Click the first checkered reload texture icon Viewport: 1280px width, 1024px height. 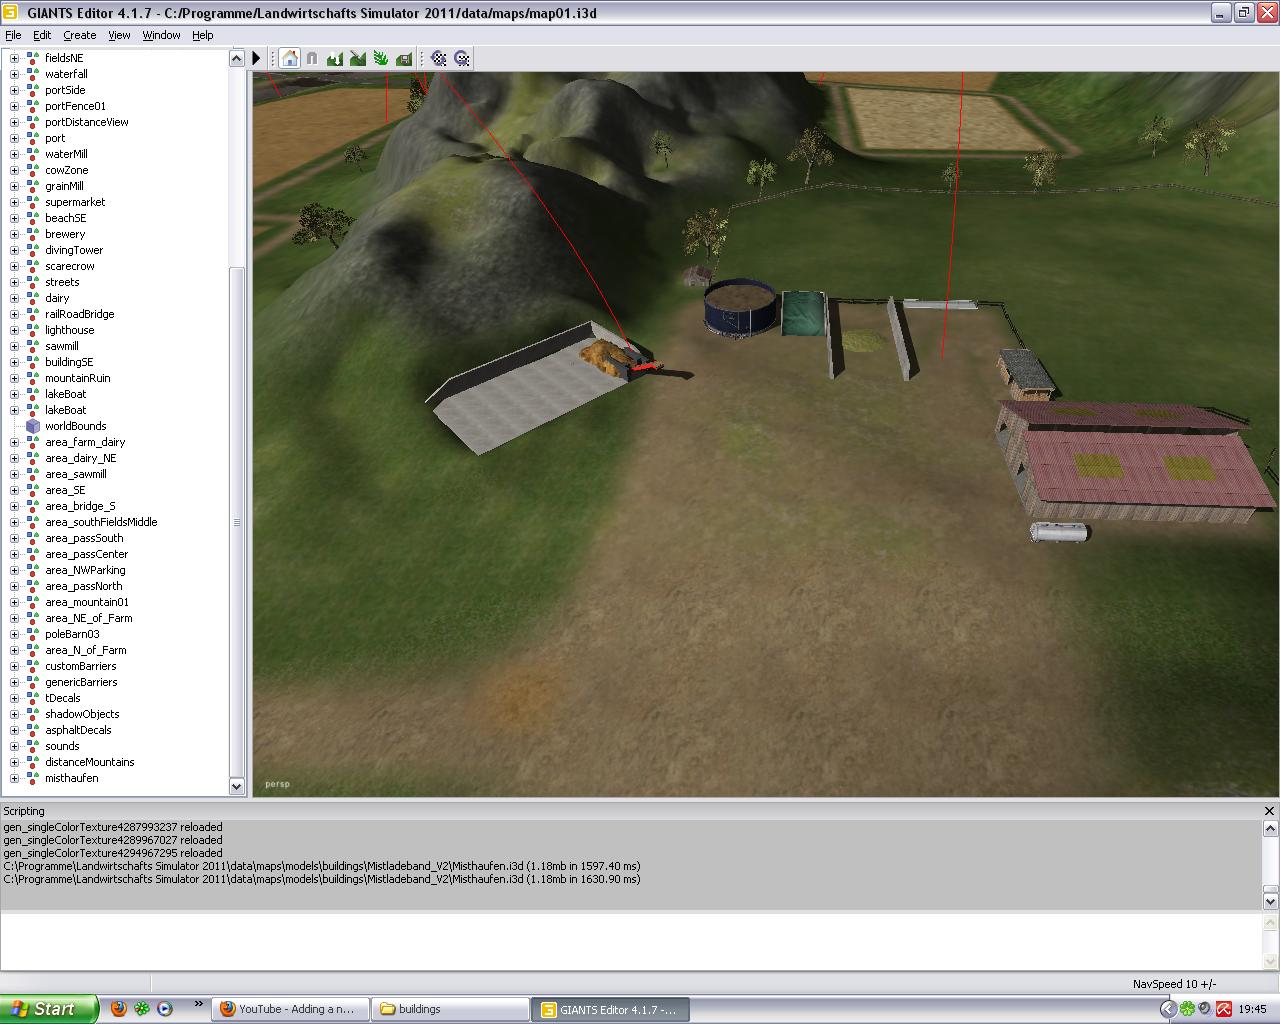click(x=438, y=59)
